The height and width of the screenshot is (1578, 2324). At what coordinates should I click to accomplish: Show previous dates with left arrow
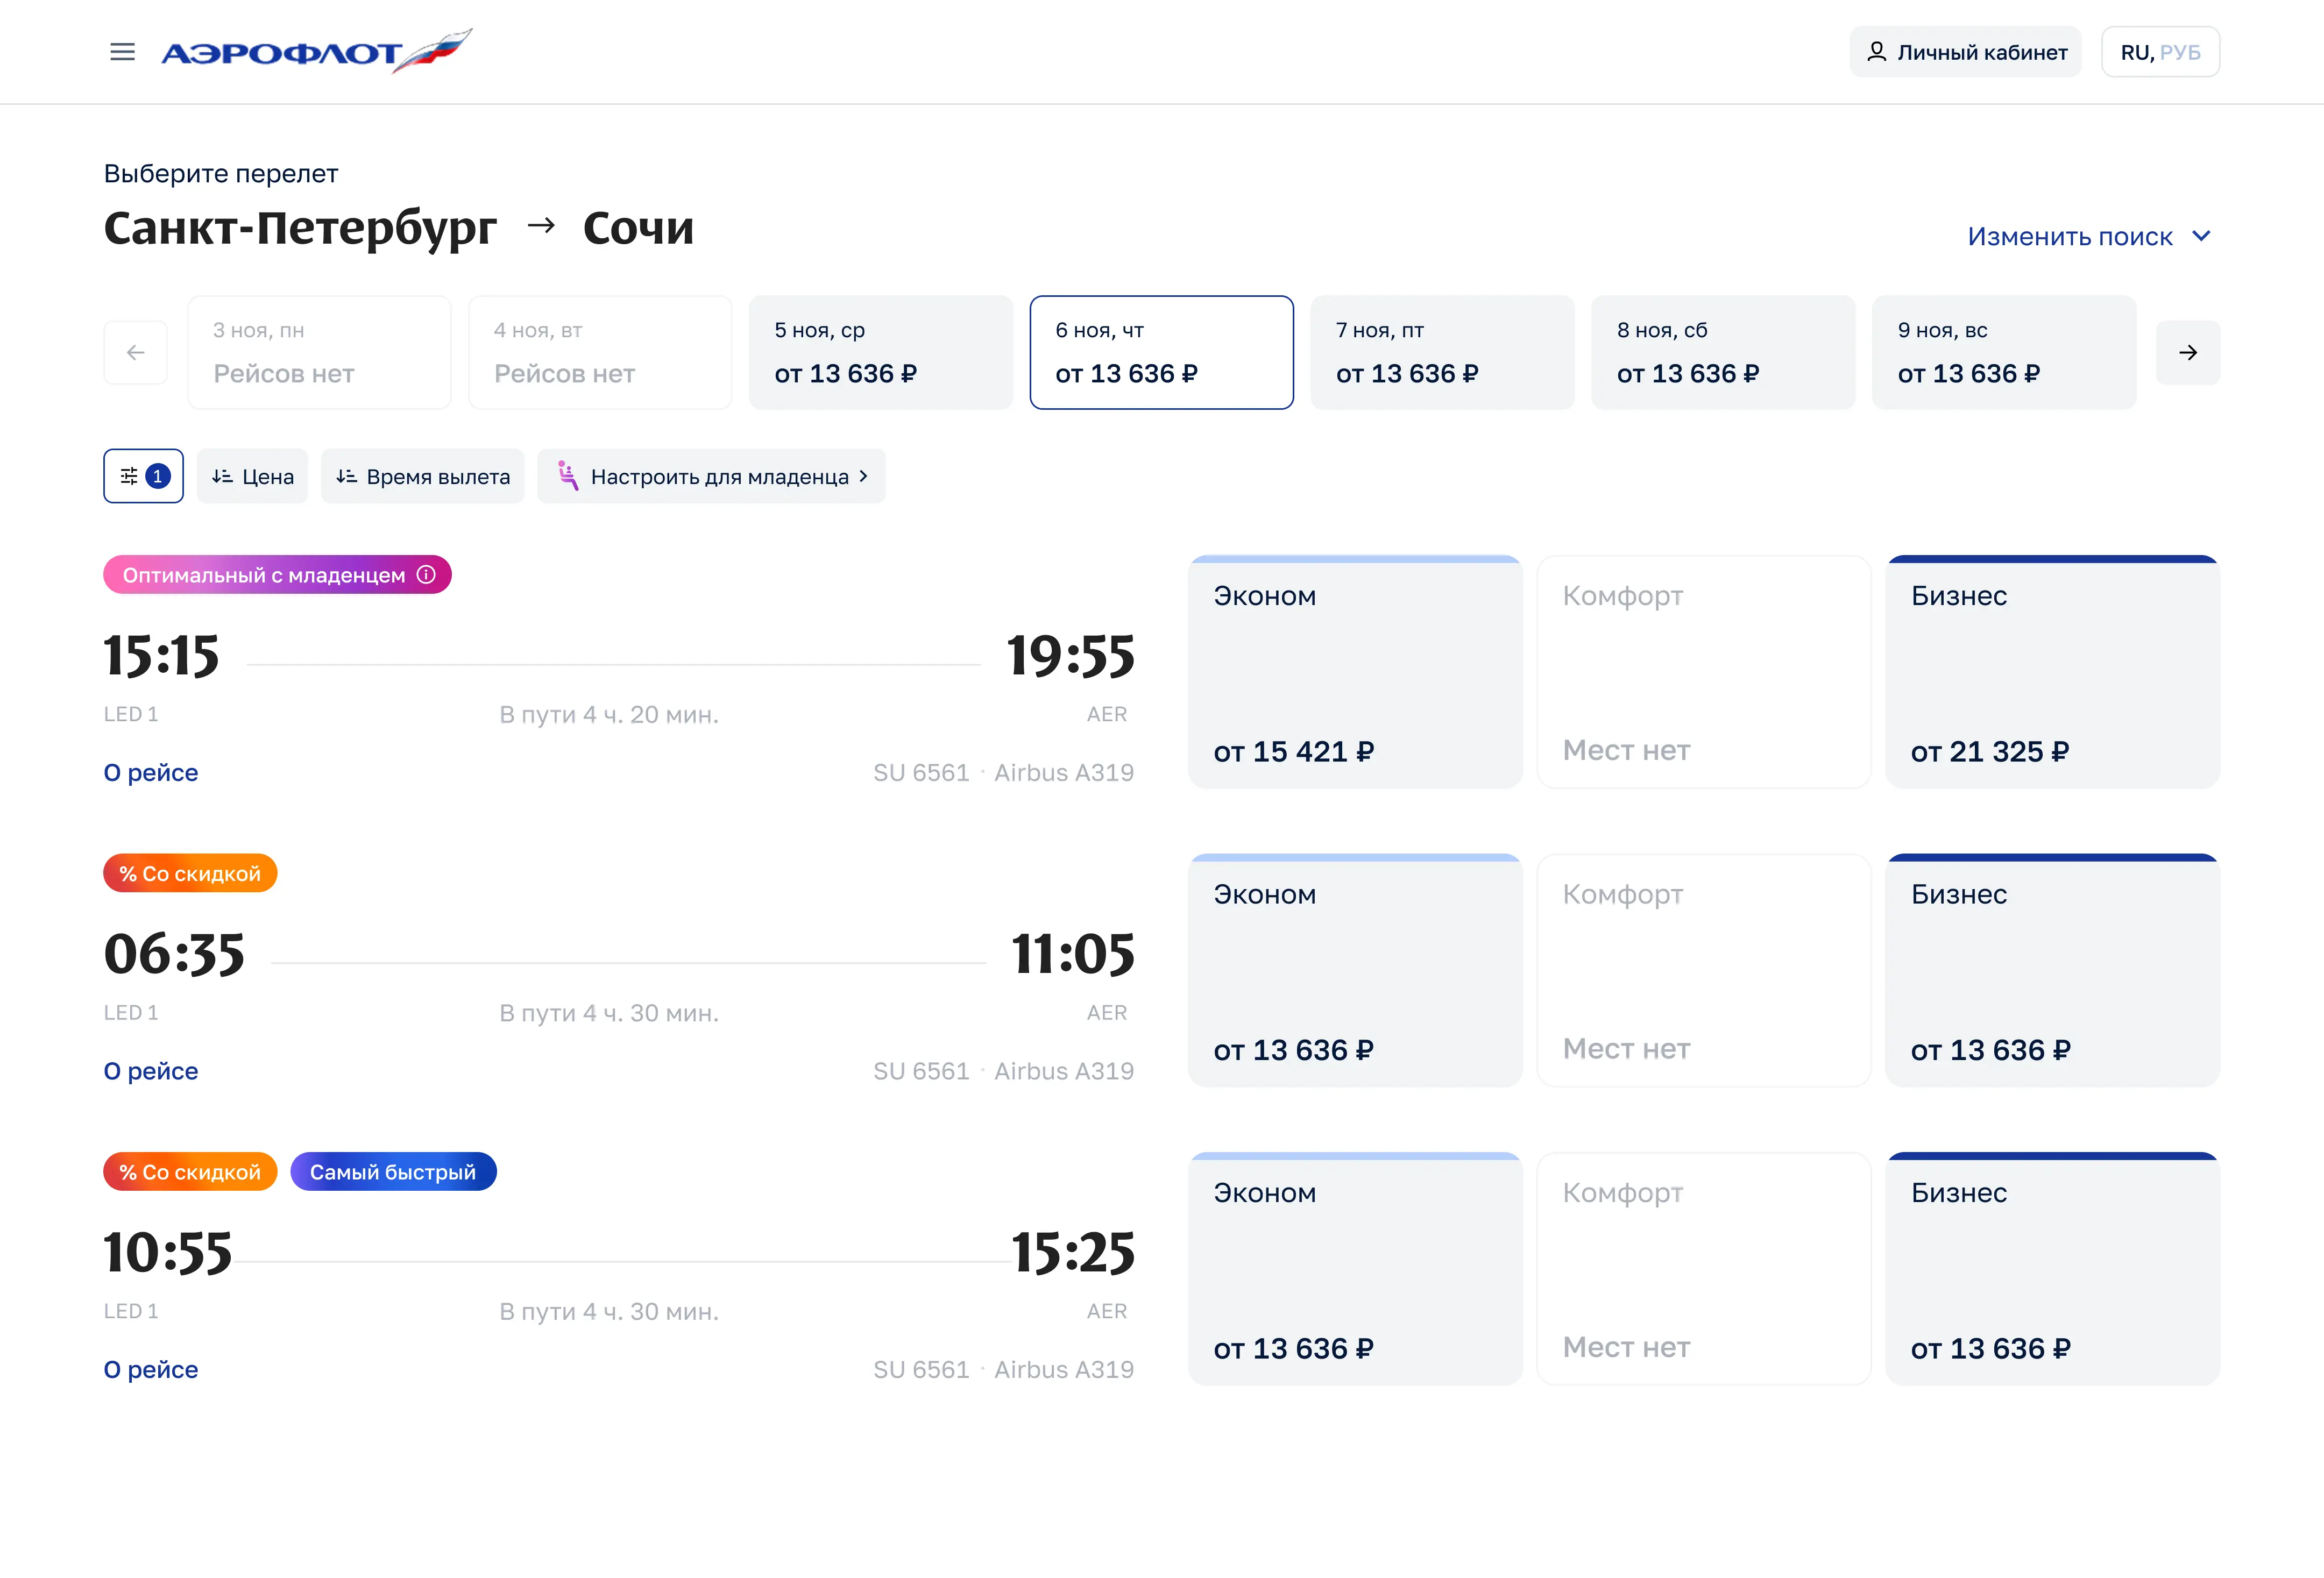(136, 352)
